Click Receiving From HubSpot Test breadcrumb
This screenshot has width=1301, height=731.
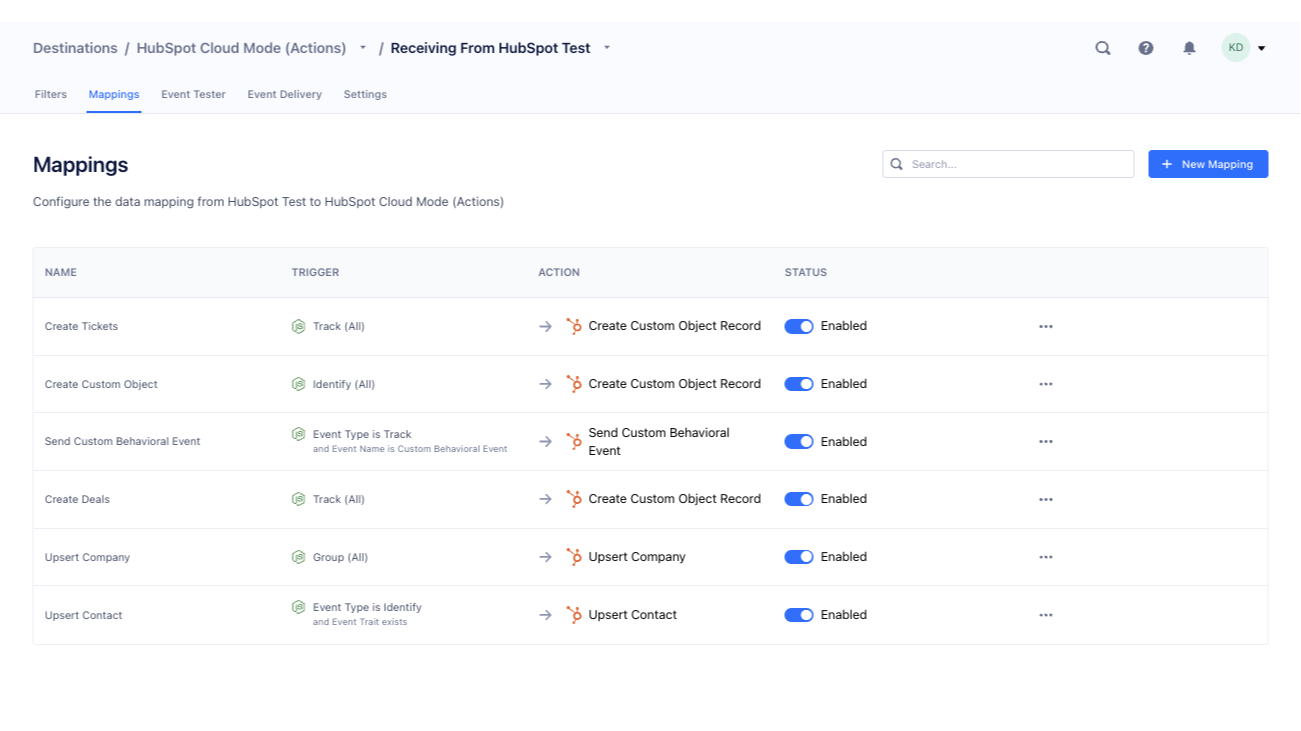click(490, 48)
